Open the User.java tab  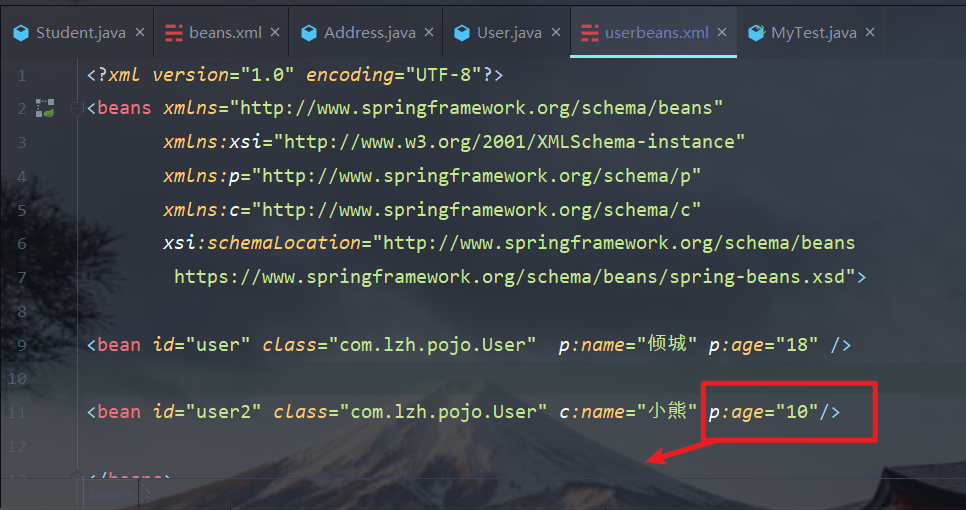pos(509,33)
